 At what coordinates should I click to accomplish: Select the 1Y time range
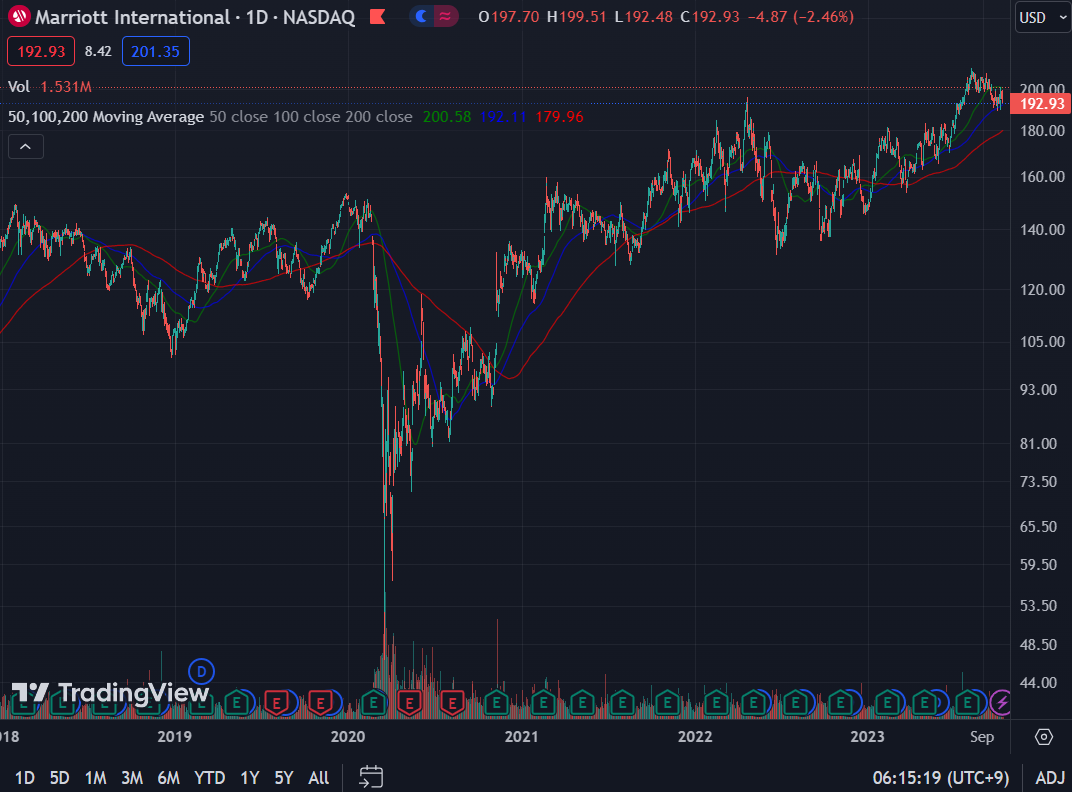click(250, 778)
